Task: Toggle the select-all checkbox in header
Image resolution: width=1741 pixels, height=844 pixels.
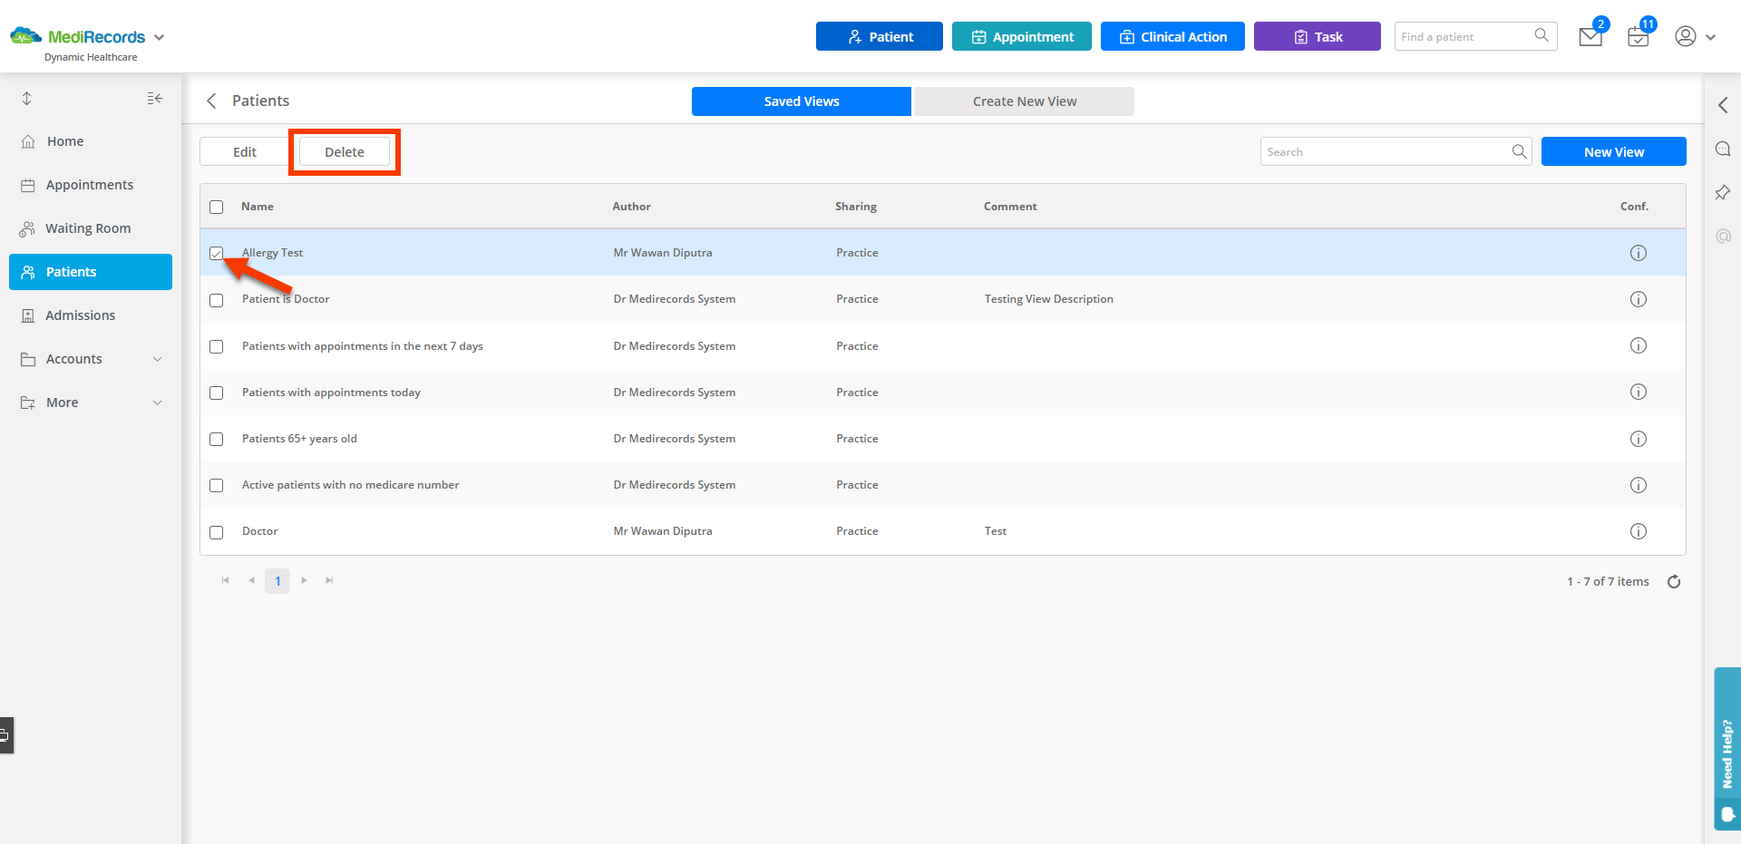Action: click(216, 207)
